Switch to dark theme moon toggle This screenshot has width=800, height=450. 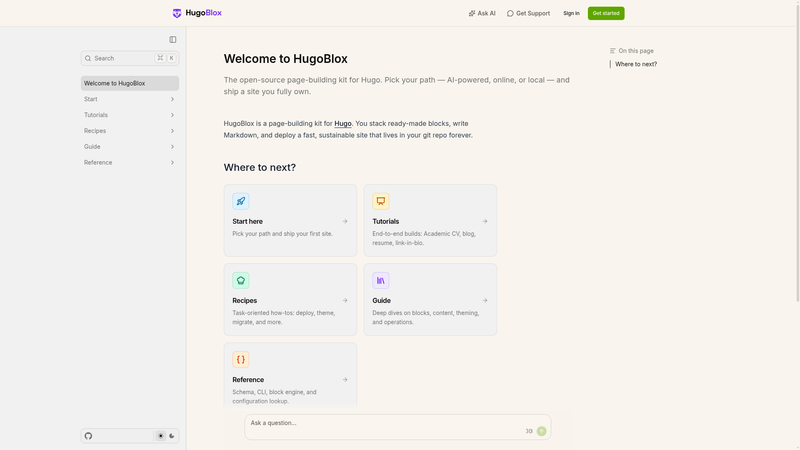pos(172,436)
